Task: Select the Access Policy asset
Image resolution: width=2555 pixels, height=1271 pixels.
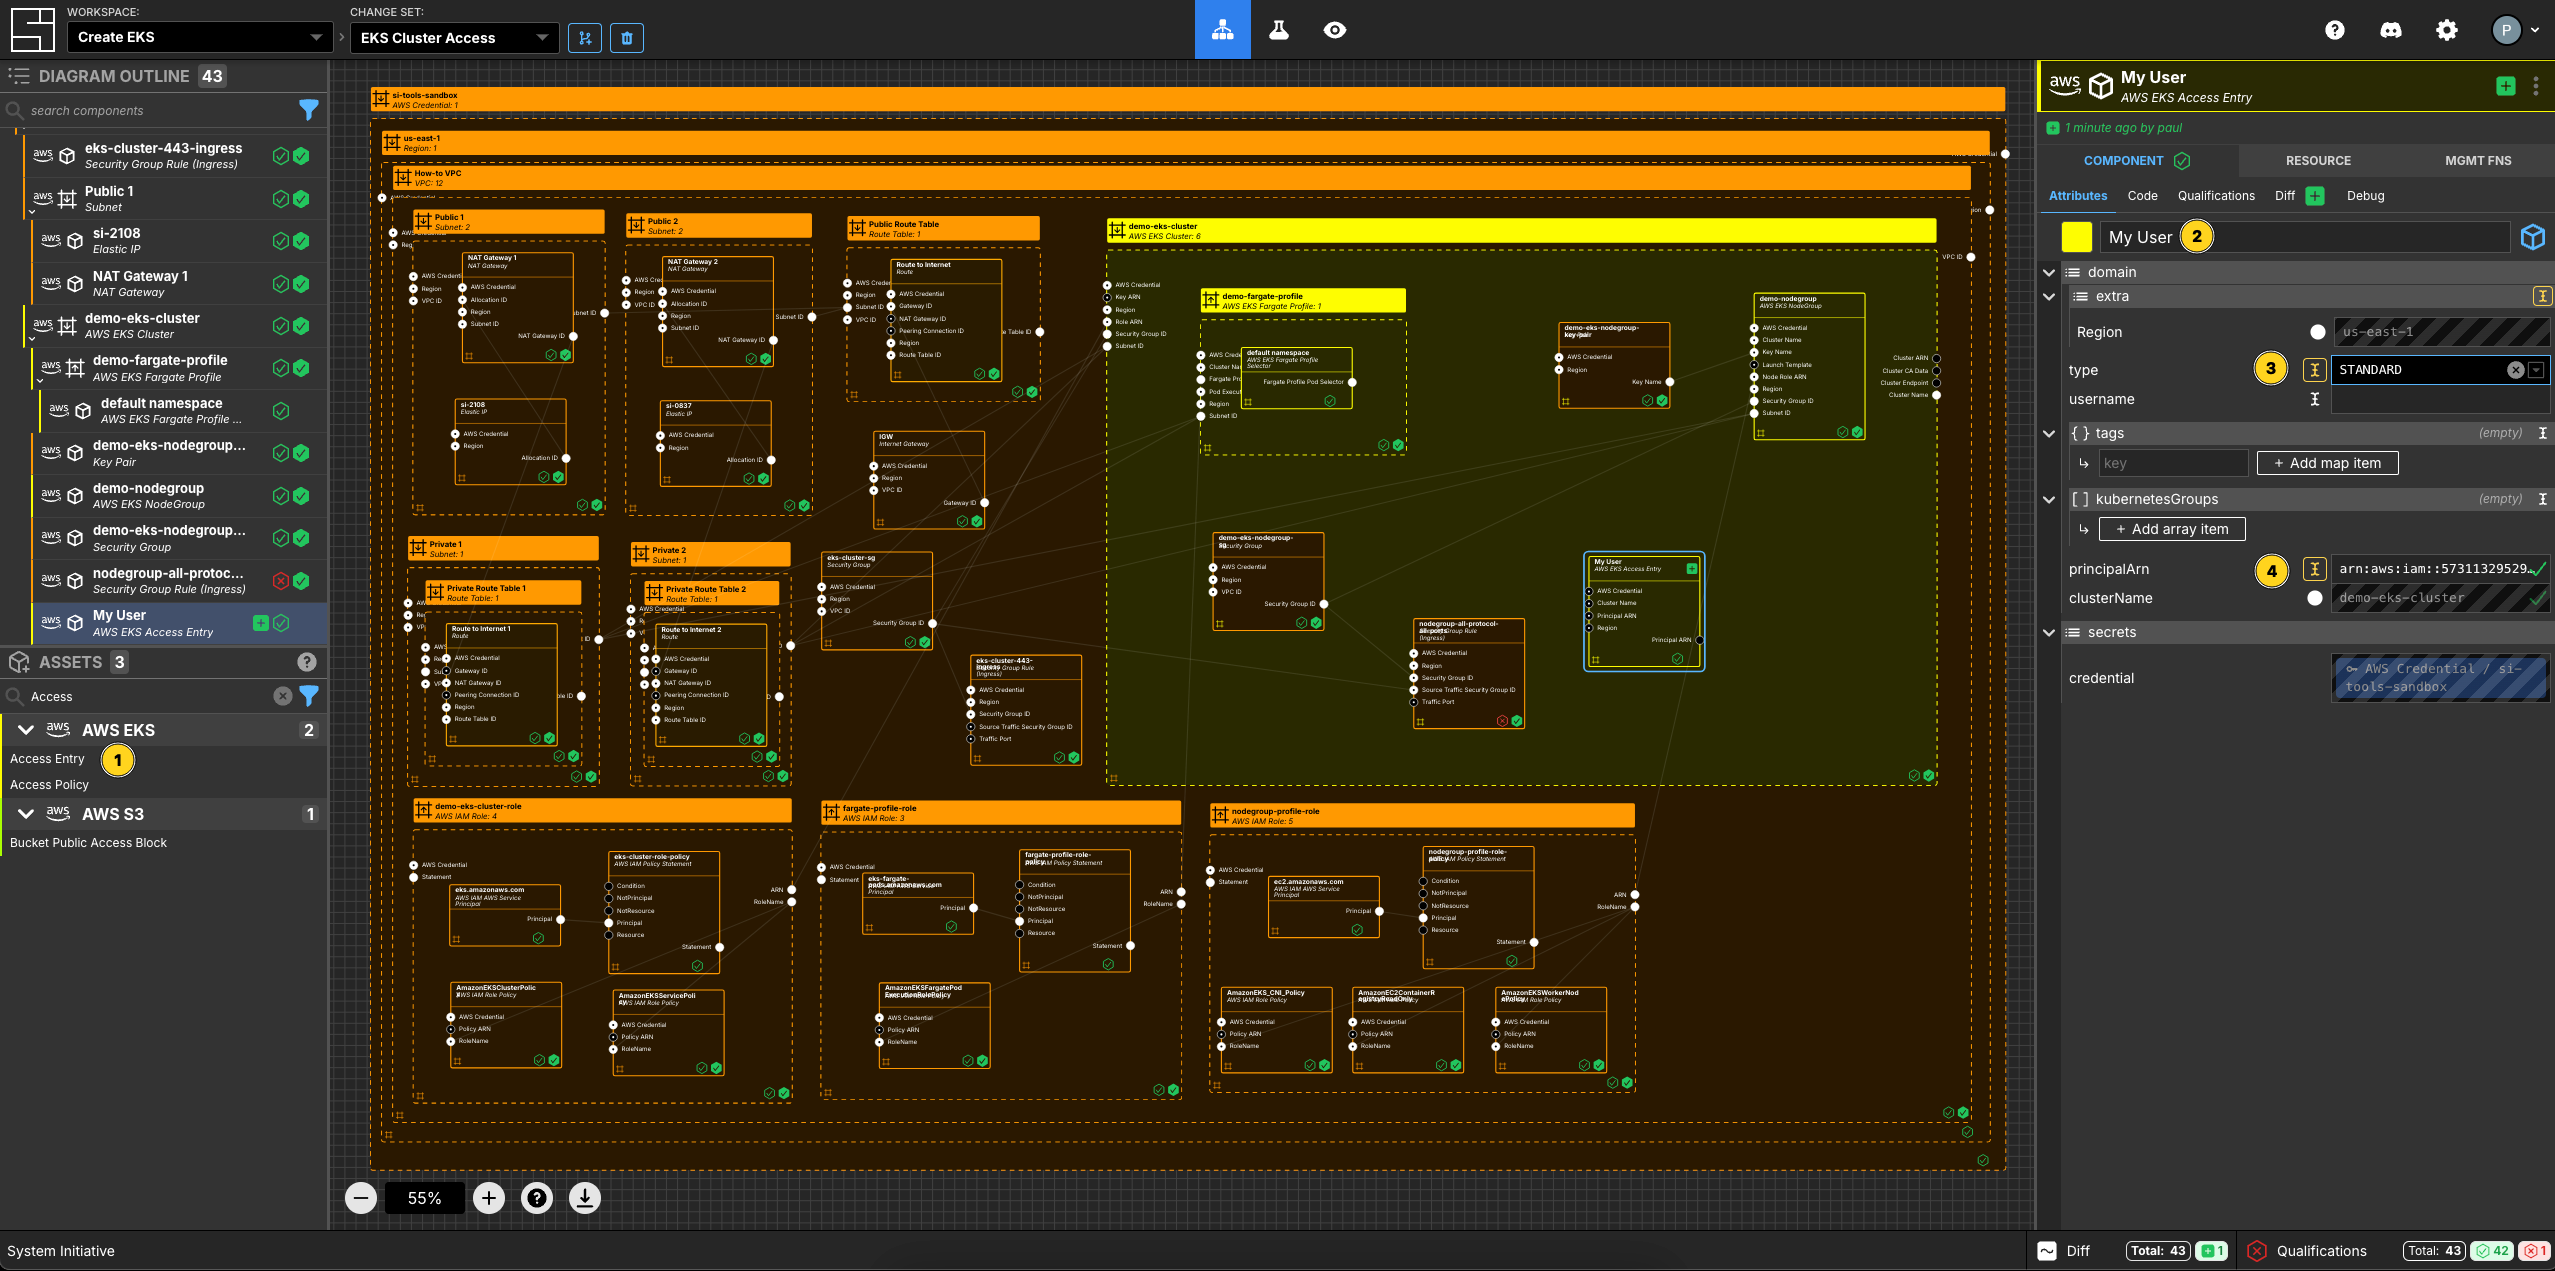Action: (49, 785)
